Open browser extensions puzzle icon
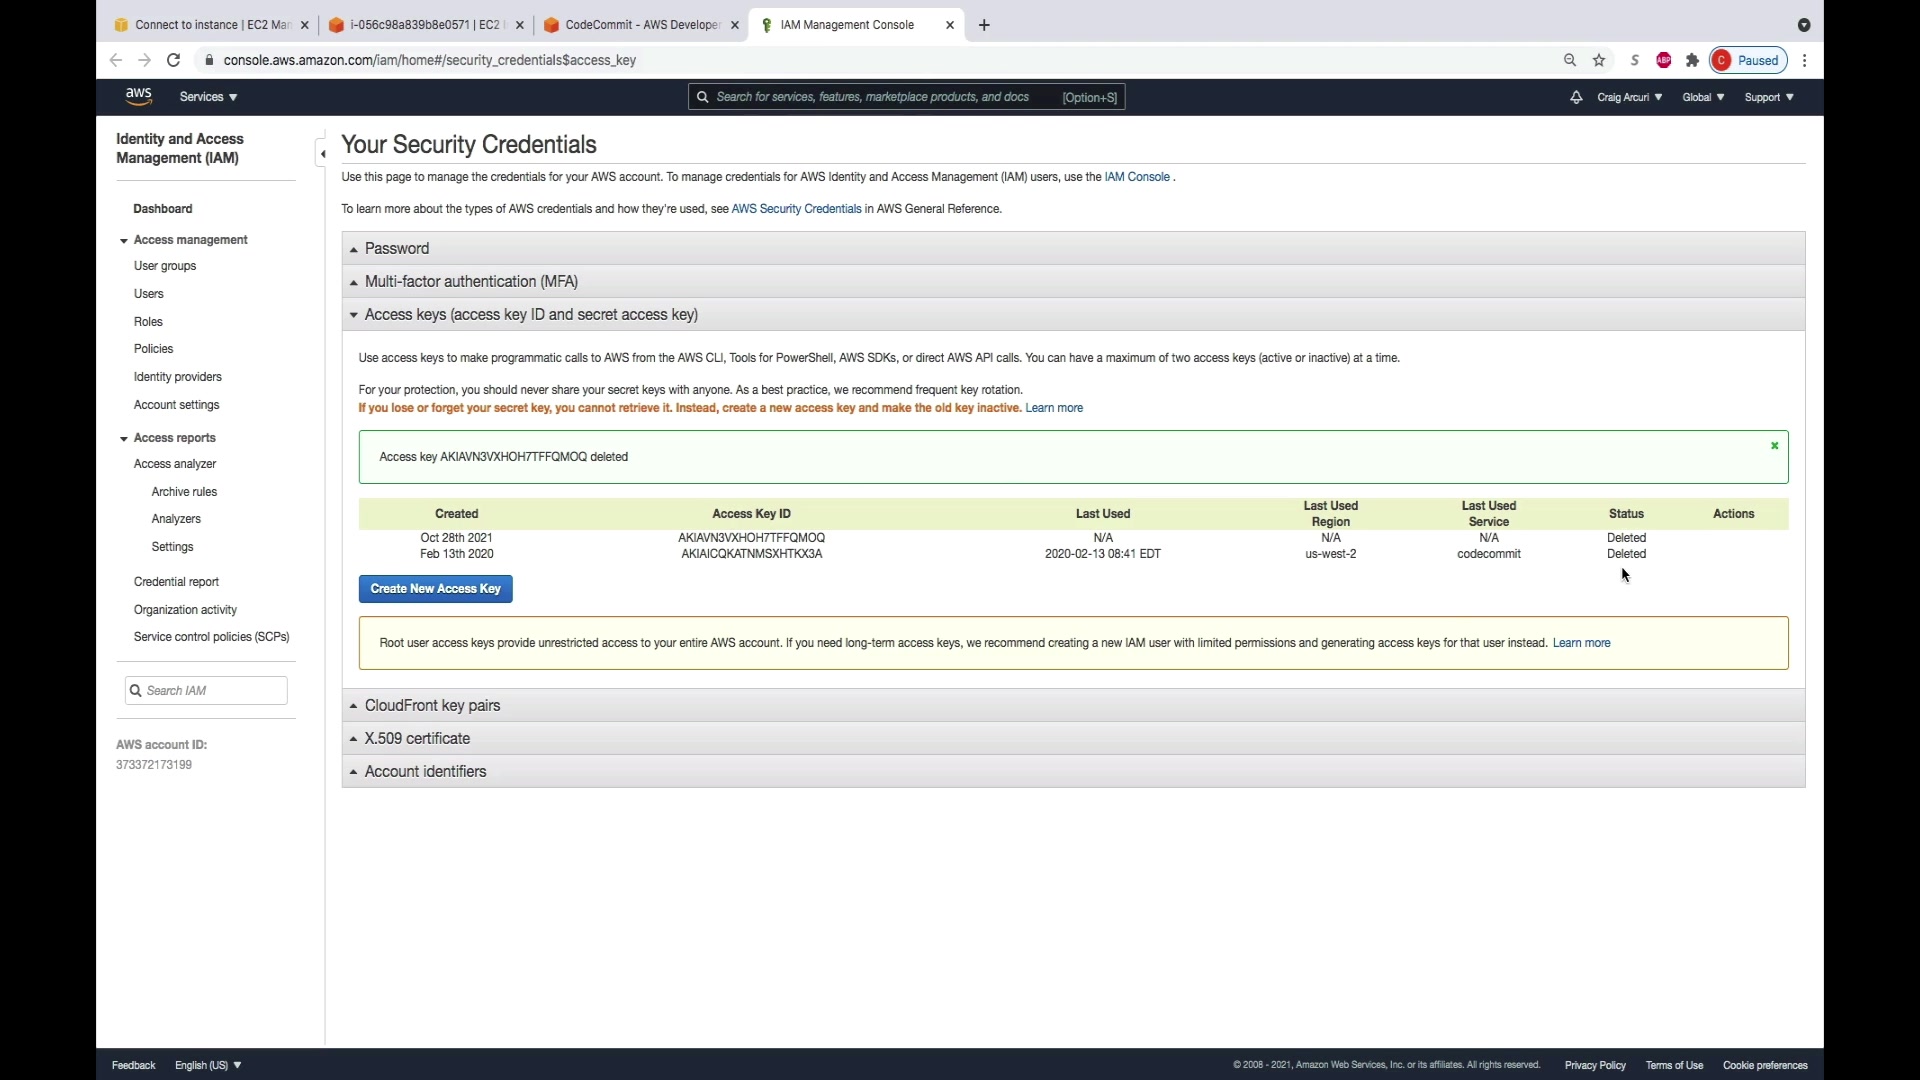 (1692, 60)
